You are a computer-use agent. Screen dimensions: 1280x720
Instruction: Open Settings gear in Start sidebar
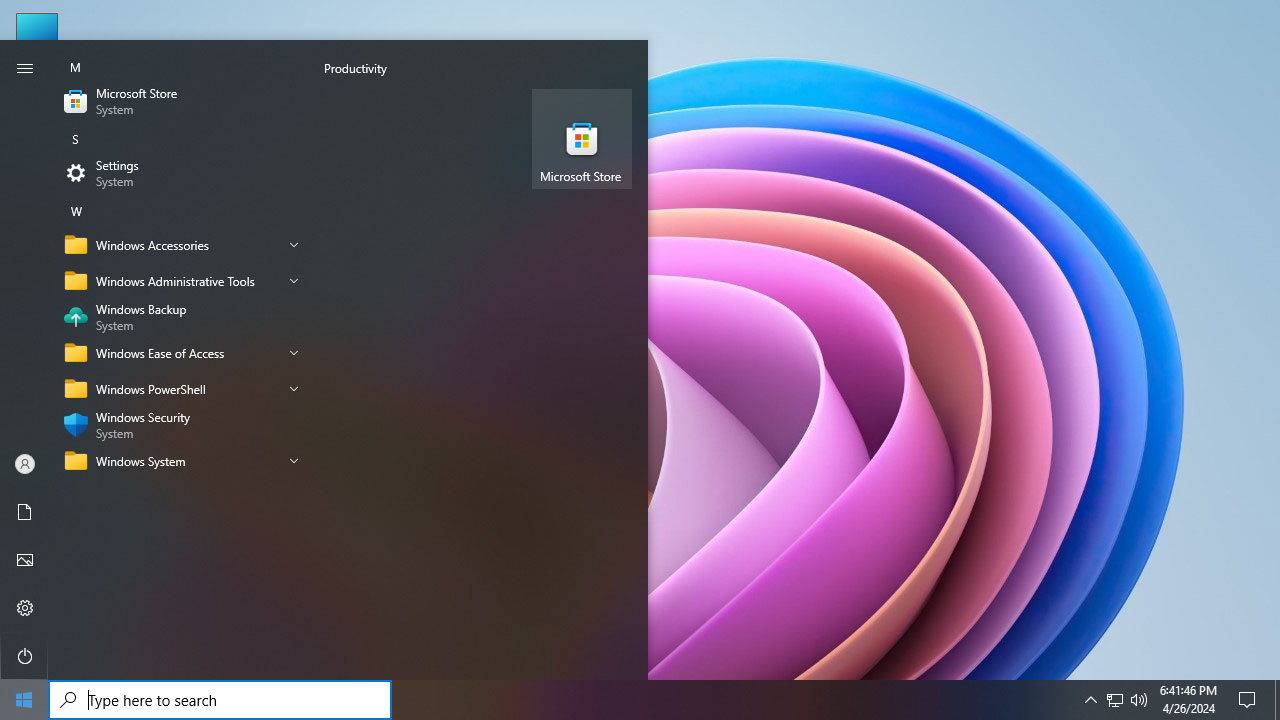click(x=25, y=608)
